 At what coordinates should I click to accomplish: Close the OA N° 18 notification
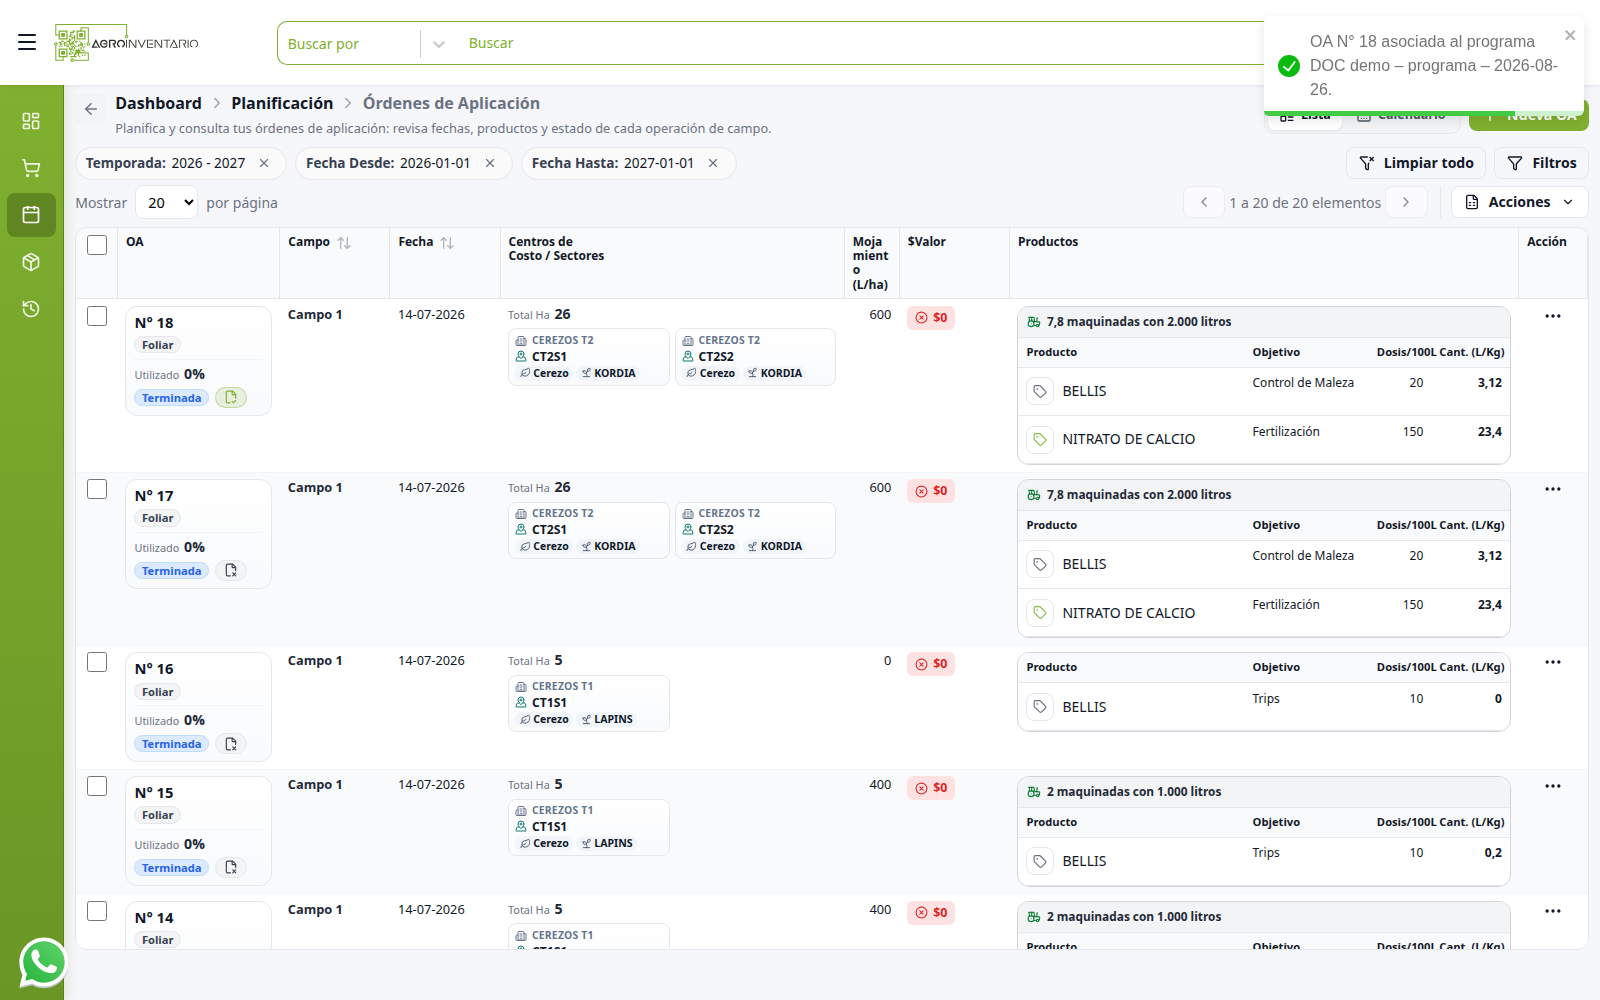point(1570,36)
